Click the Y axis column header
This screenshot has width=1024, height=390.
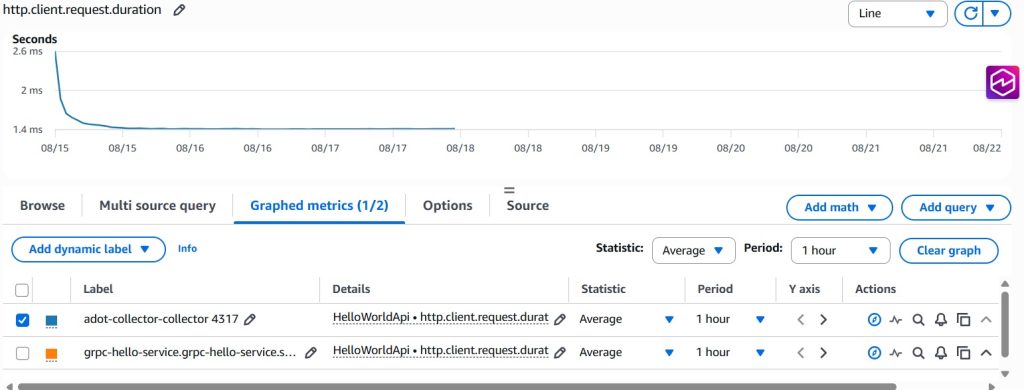coord(804,289)
